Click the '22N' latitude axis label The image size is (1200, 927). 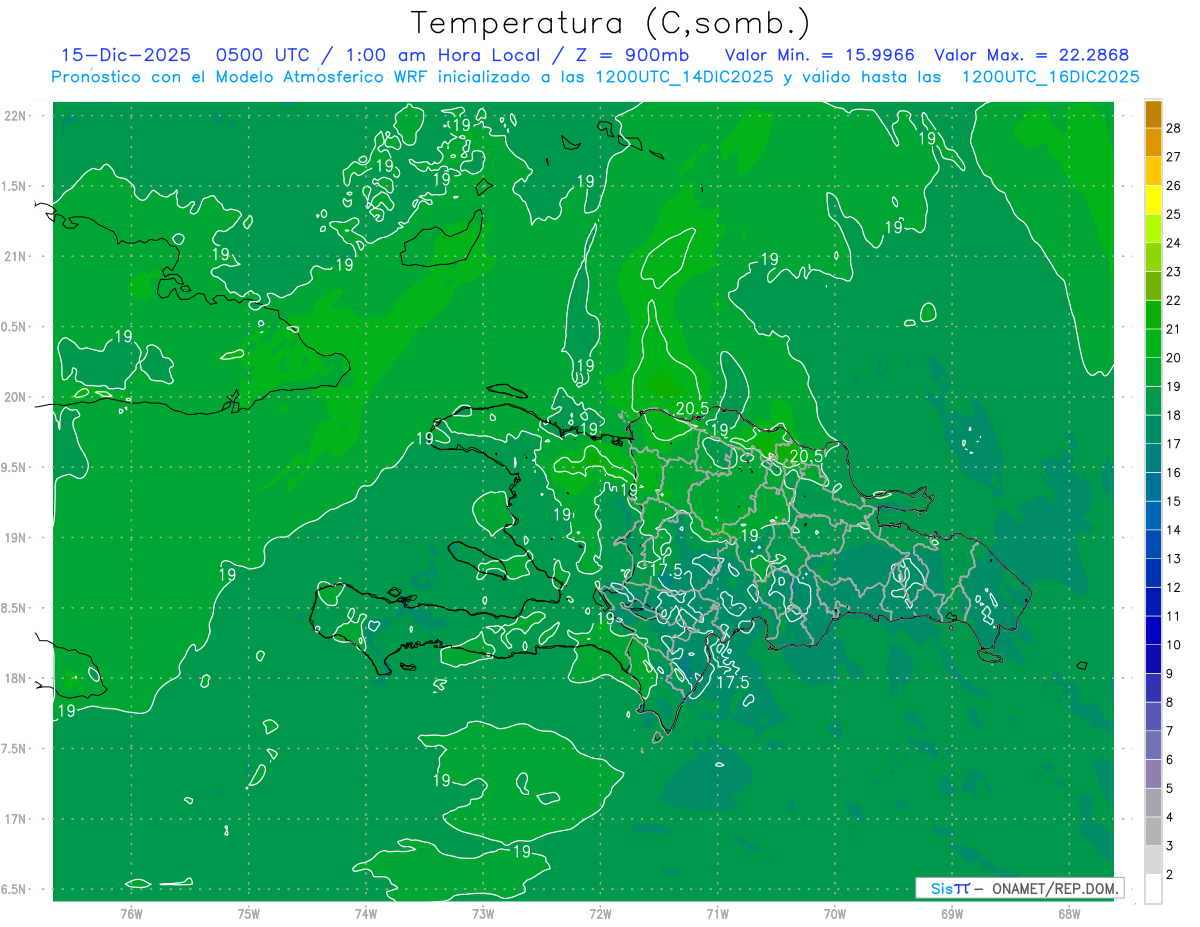(15, 116)
